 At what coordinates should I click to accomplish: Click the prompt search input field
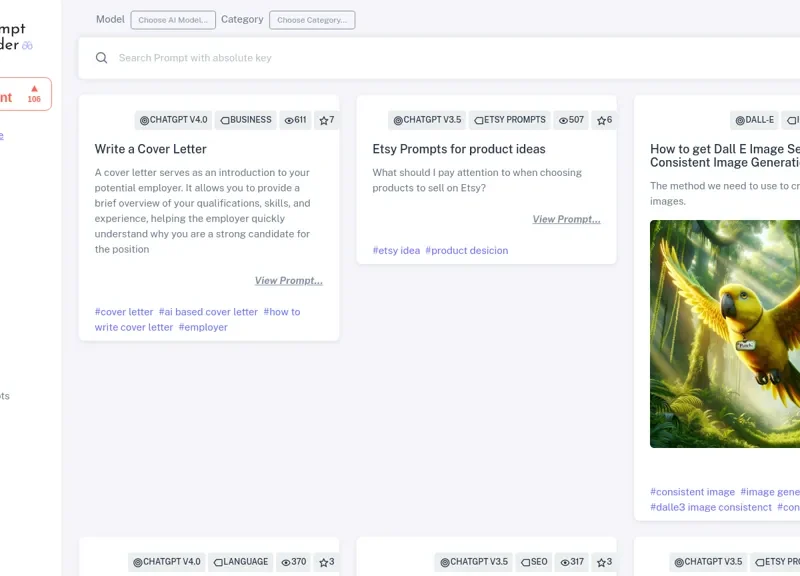click(x=300, y=57)
